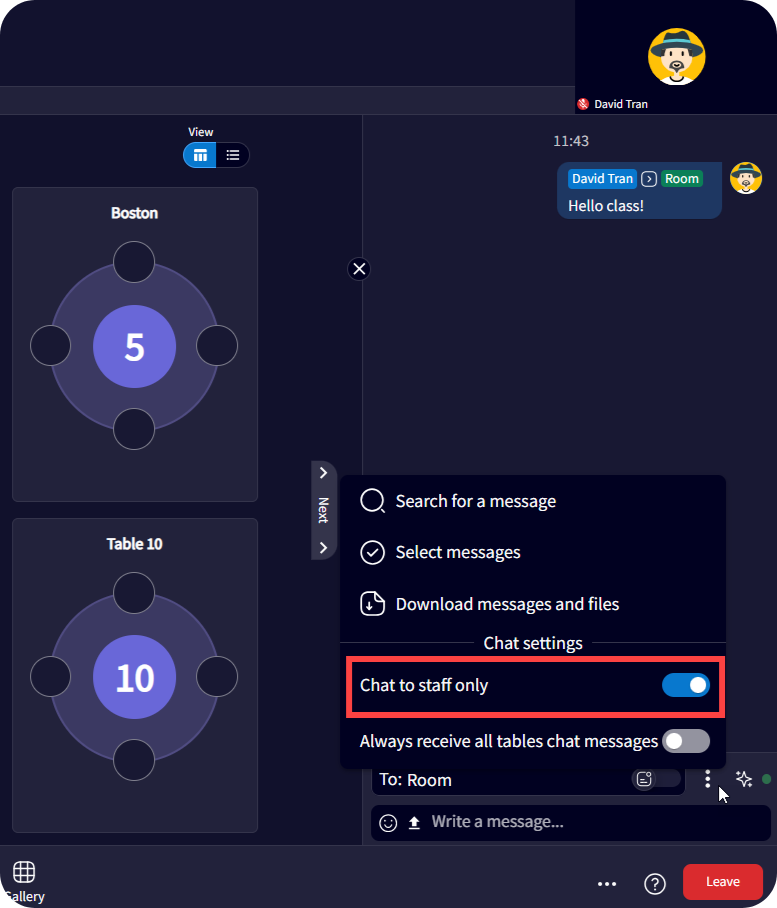The width and height of the screenshot is (777, 908).
Task: Click the green Room tag in message
Action: (681, 179)
